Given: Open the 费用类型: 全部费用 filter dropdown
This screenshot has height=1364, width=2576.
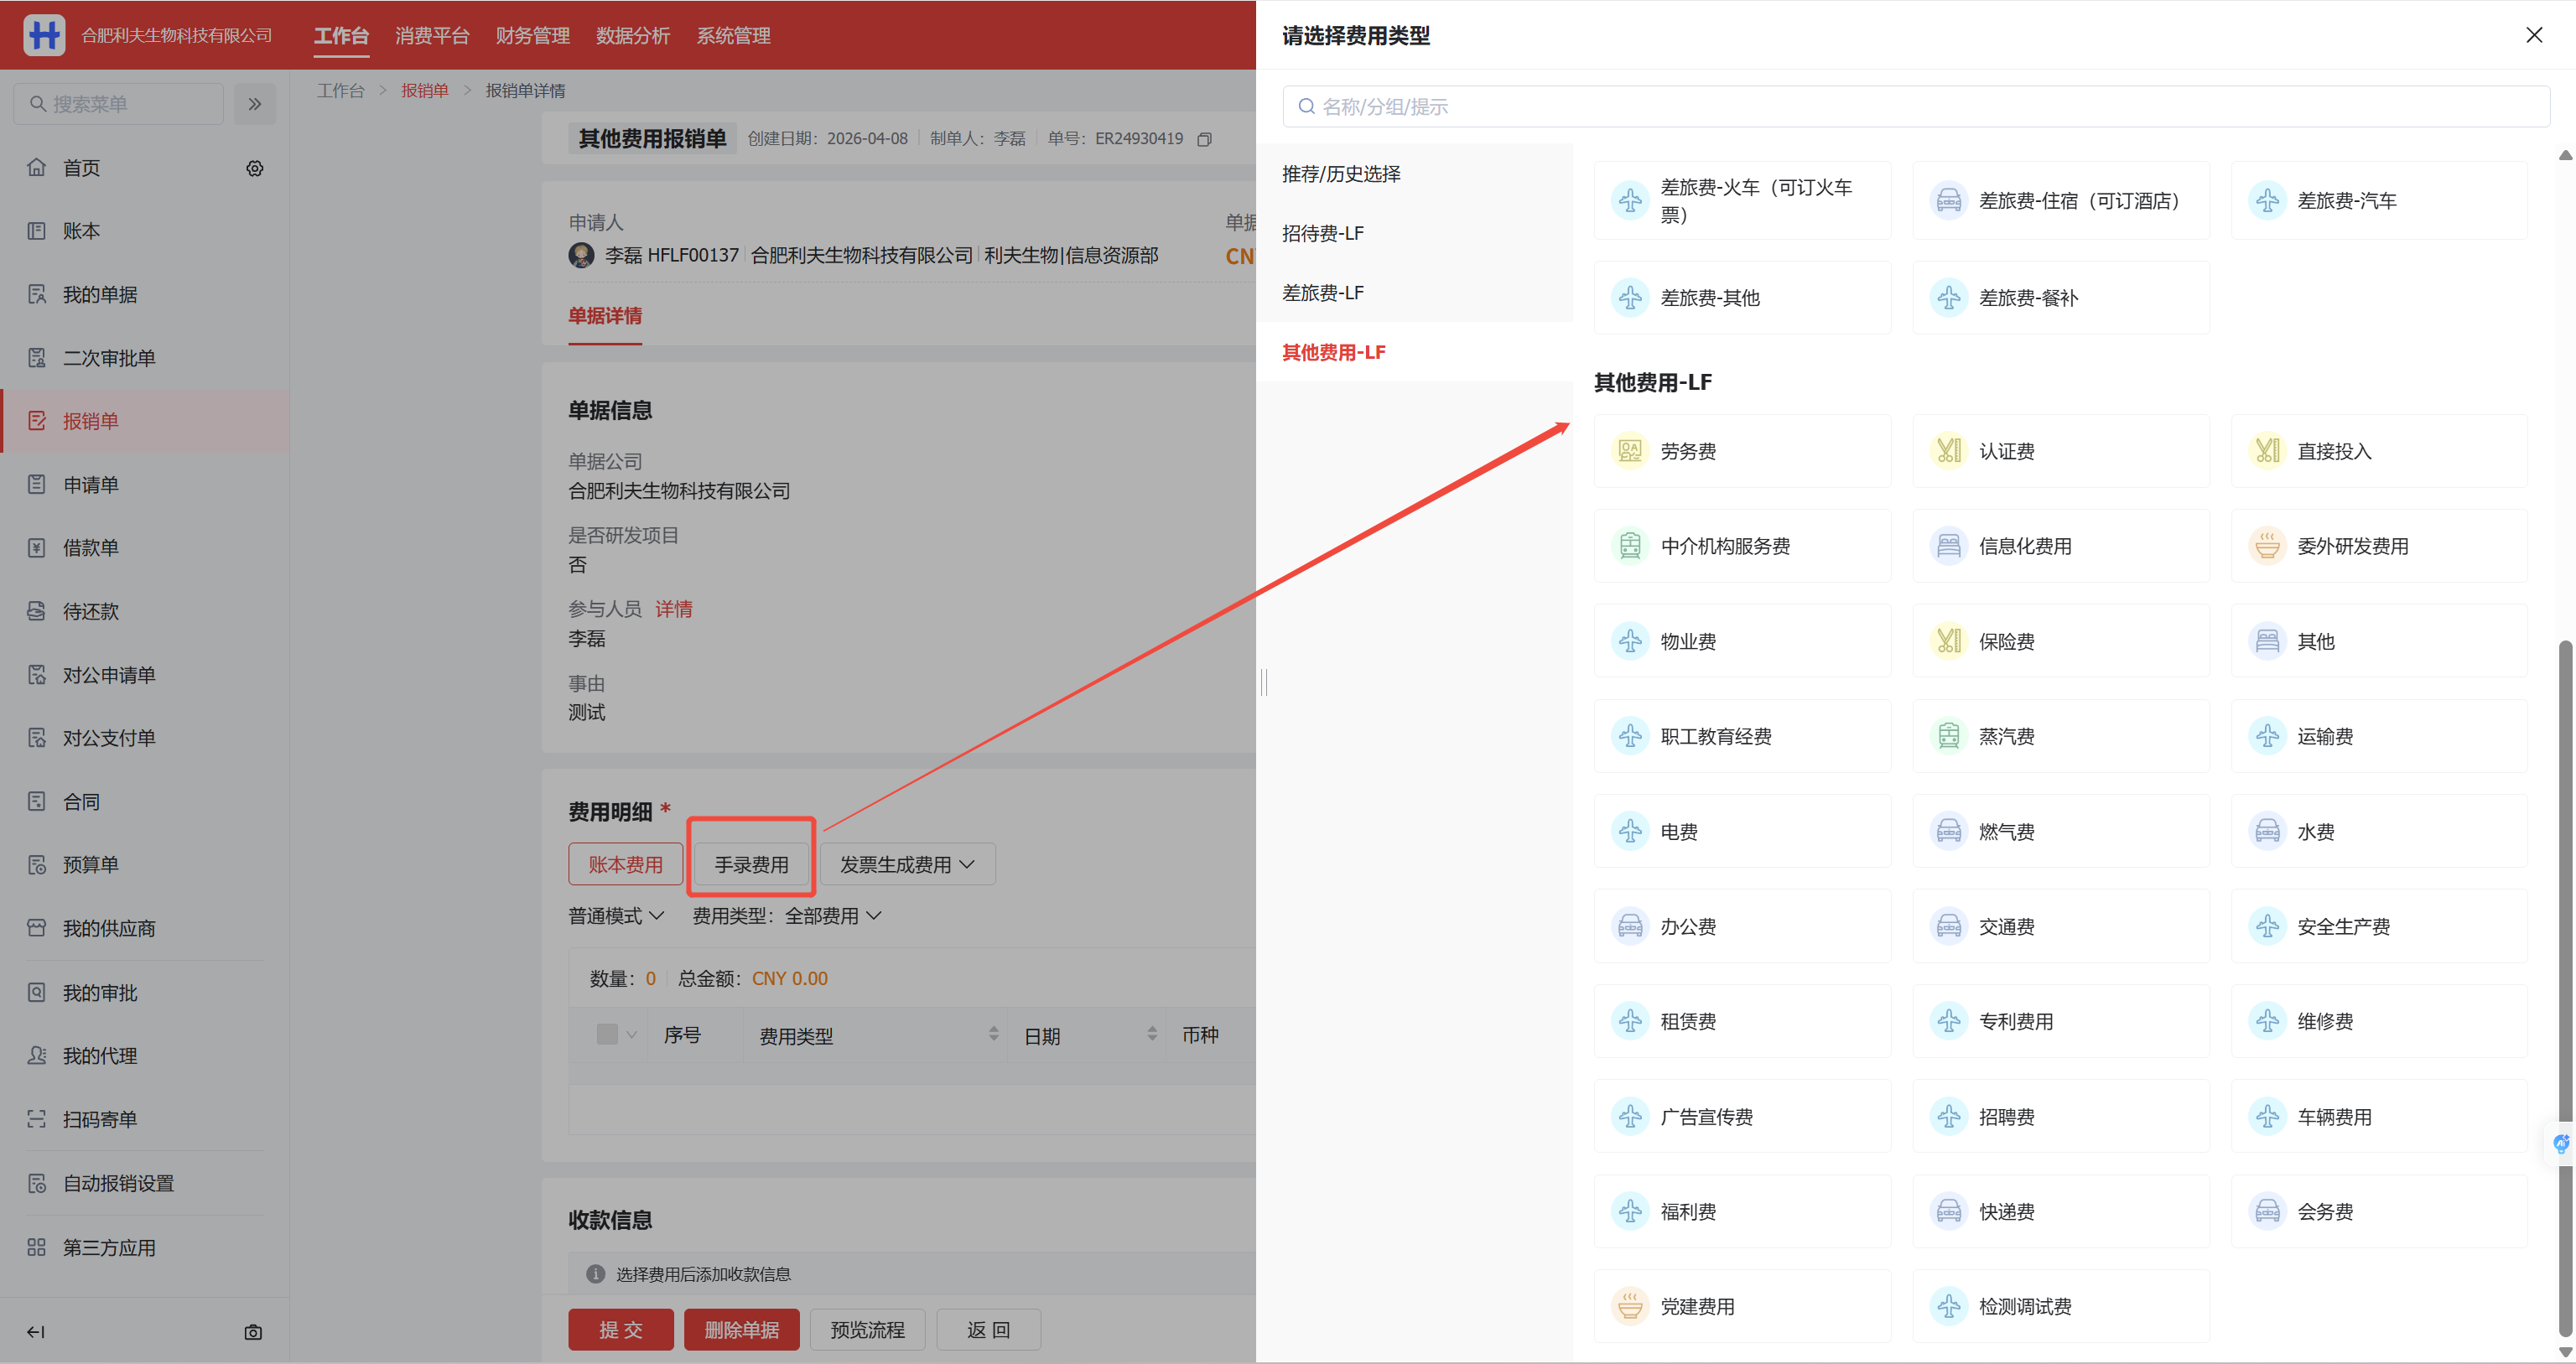Looking at the screenshot, I should [x=787, y=915].
